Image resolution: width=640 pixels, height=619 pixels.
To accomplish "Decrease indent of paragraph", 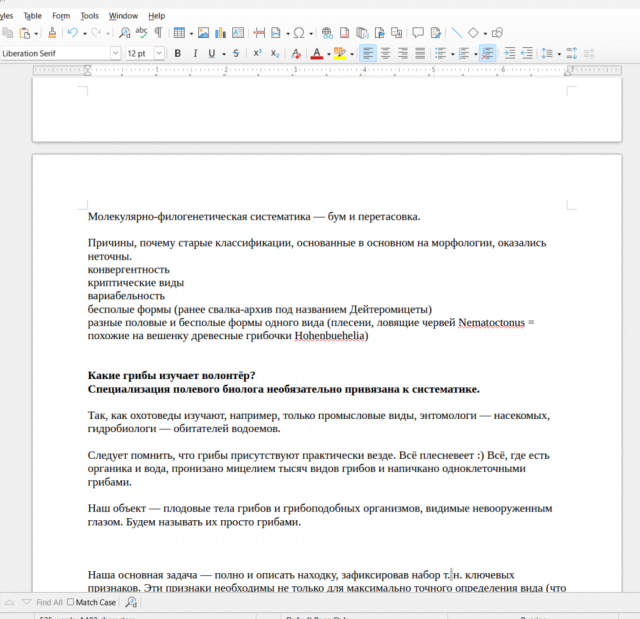I will [x=527, y=53].
